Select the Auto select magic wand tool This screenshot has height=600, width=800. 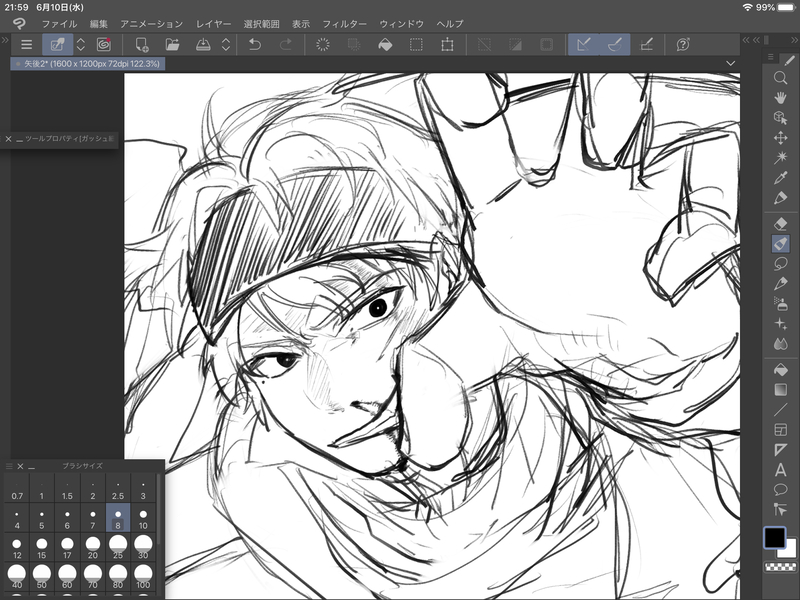(x=780, y=158)
